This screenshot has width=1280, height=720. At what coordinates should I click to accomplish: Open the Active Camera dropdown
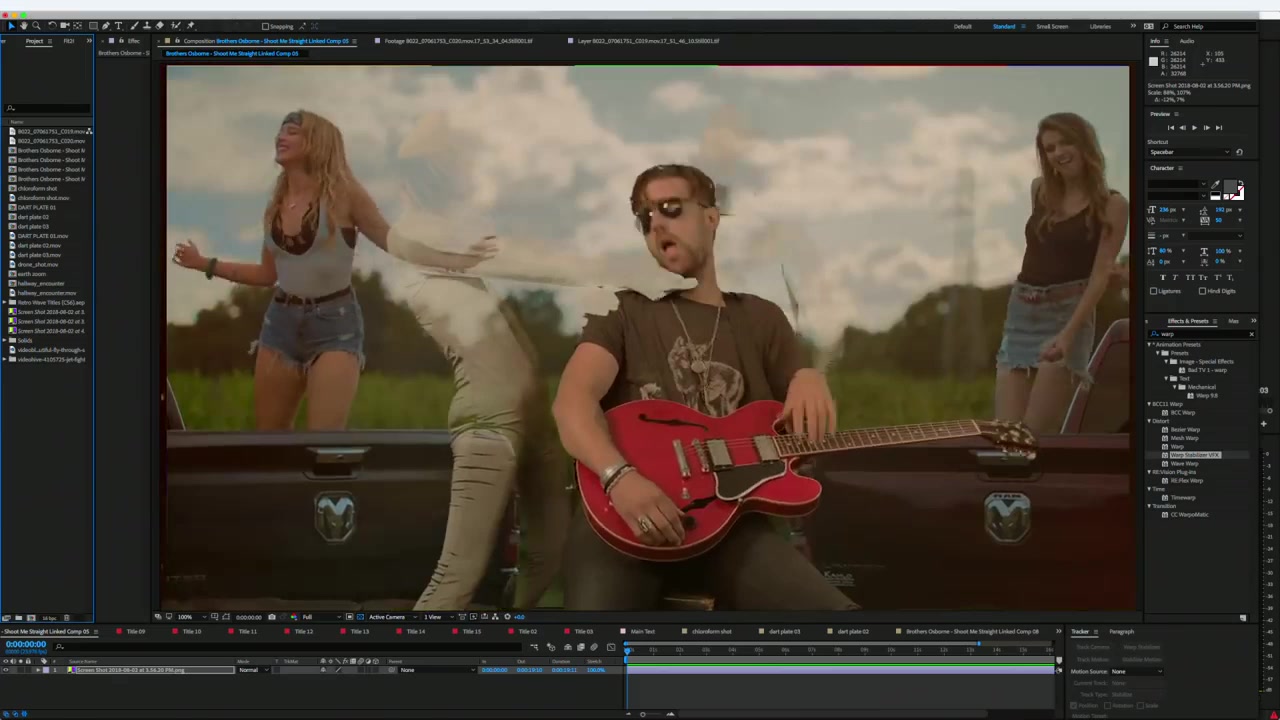[388, 617]
